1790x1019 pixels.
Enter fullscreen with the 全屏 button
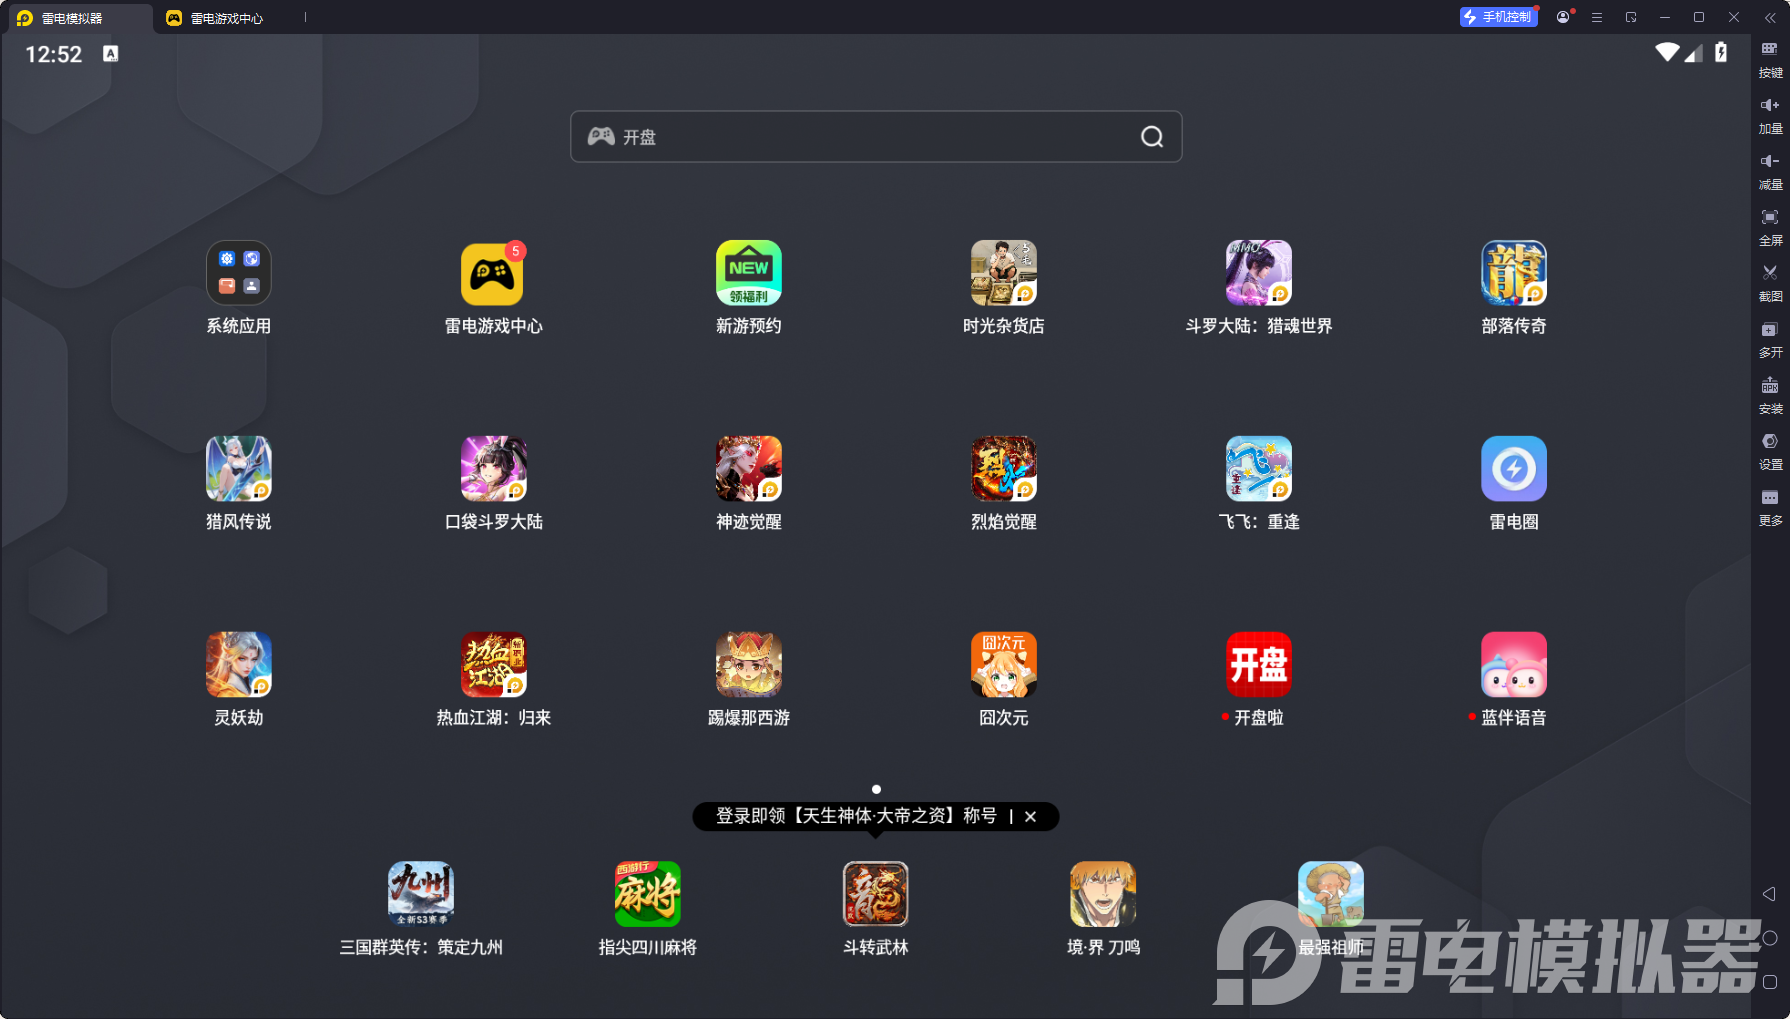(x=1770, y=227)
